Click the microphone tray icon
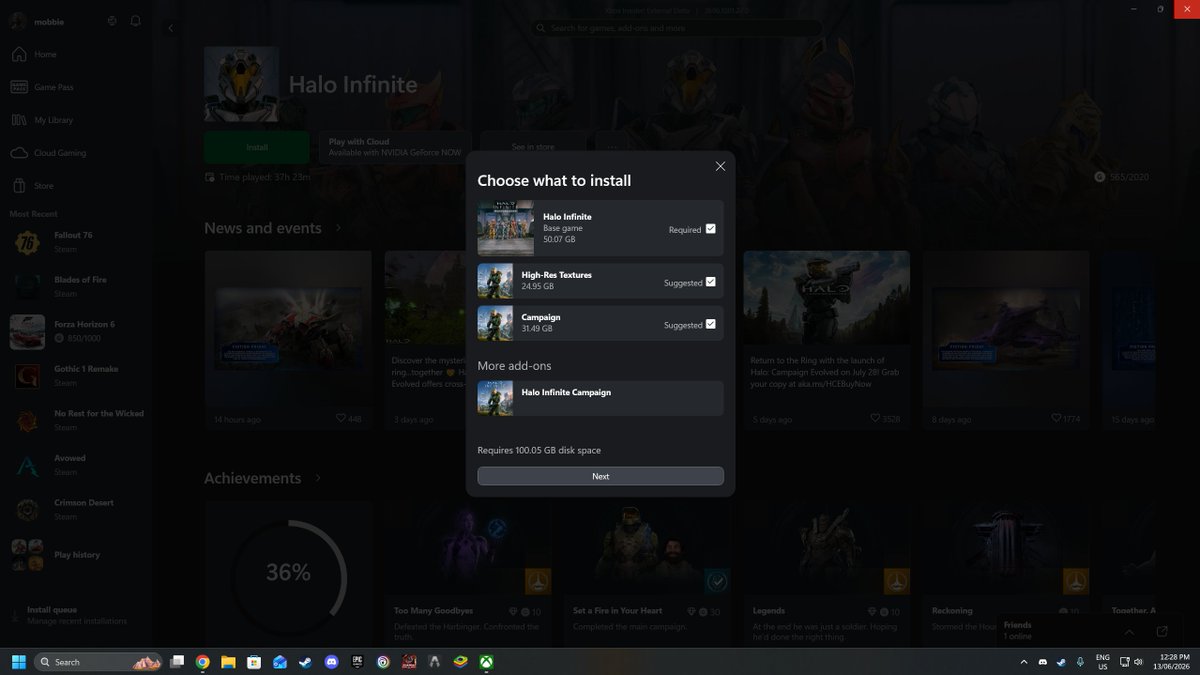 pos(1080,662)
